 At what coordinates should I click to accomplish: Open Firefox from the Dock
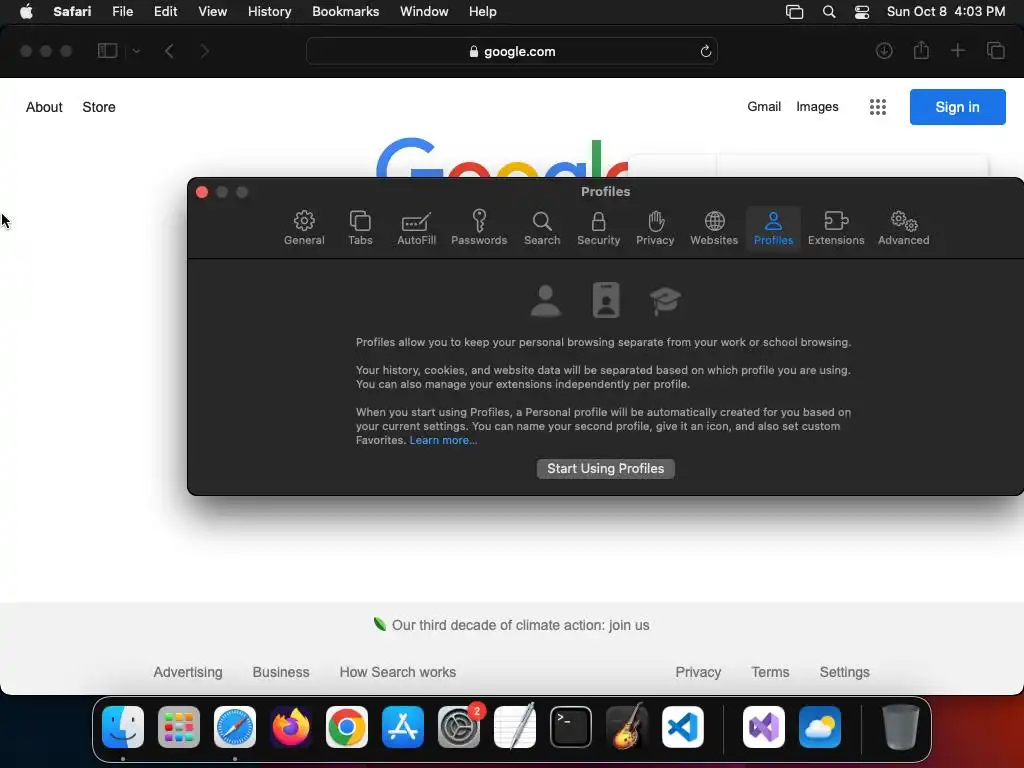click(291, 727)
